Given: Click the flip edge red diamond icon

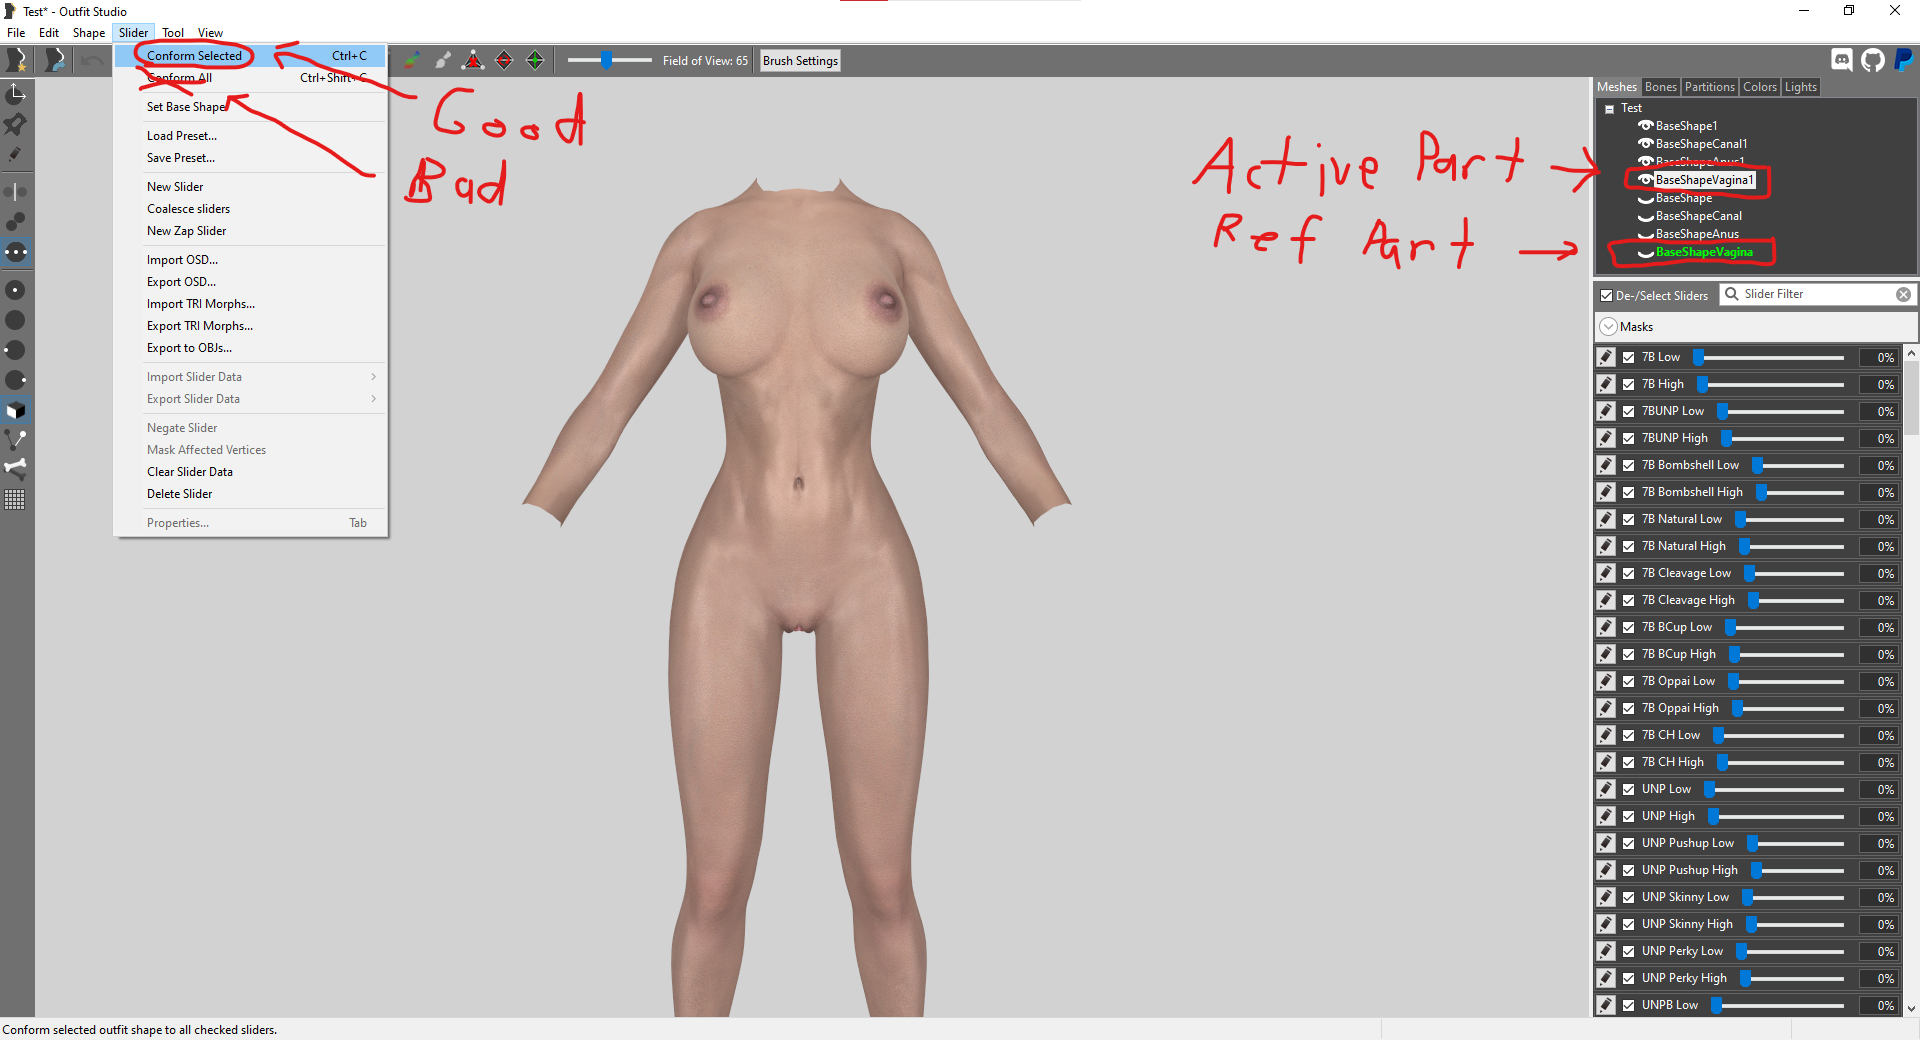Looking at the screenshot, I should (504, 61).
